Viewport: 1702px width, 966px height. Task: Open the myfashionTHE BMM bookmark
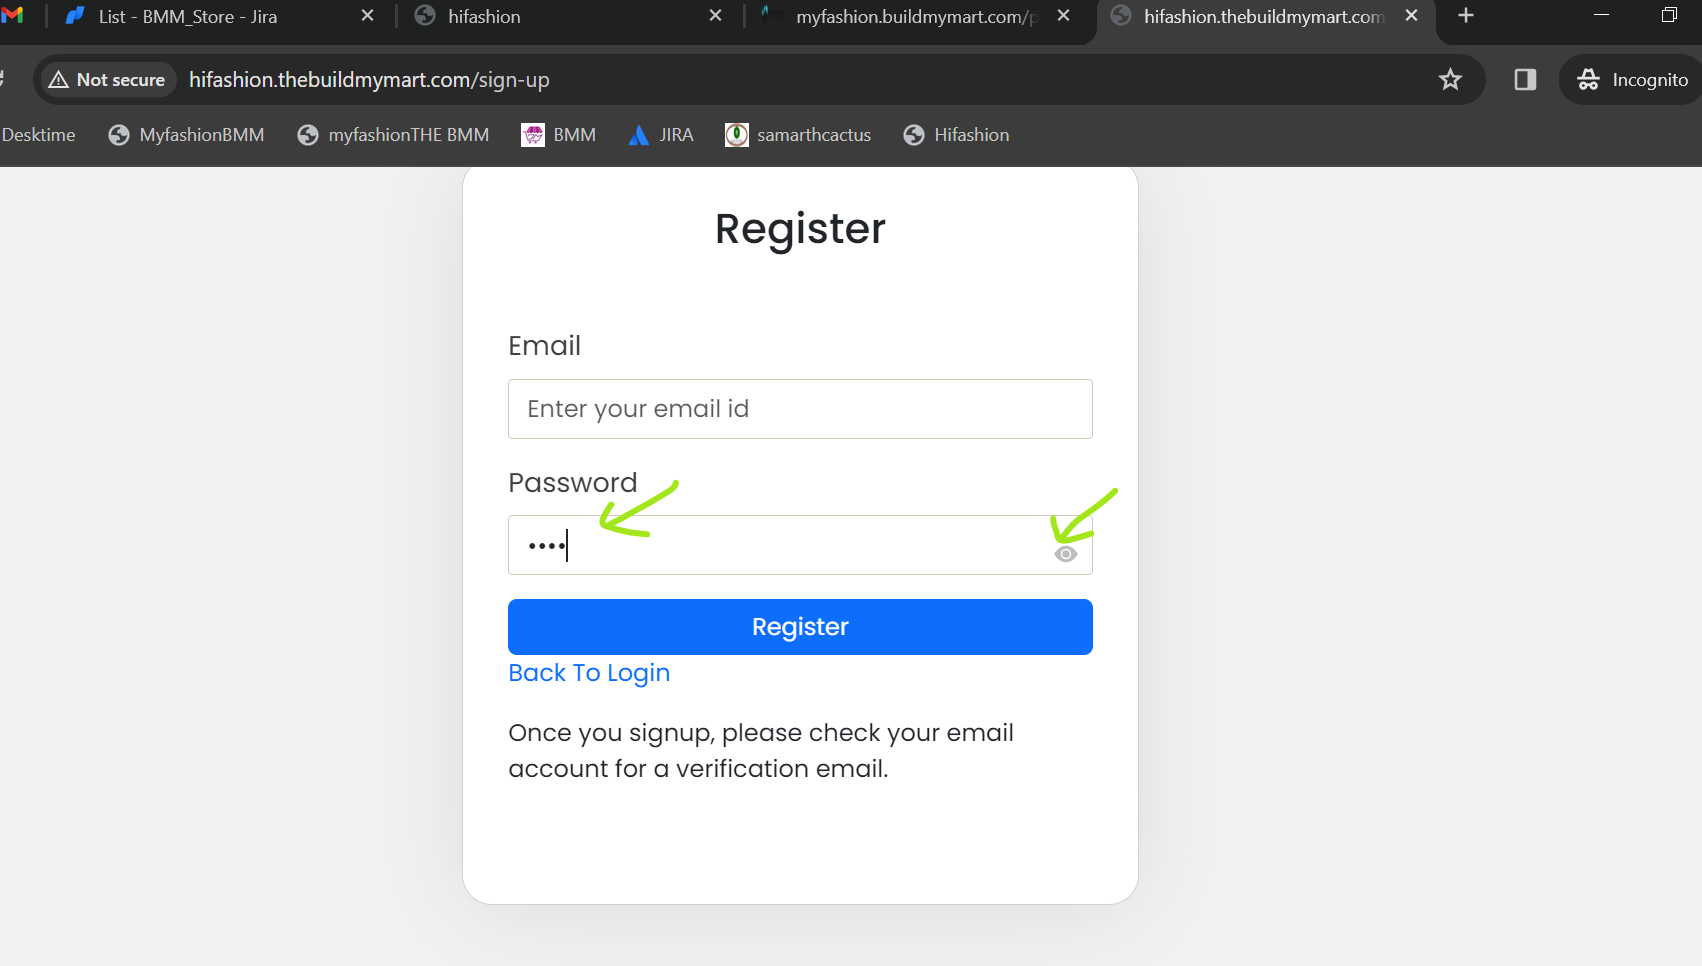click(x=393, y=135)
